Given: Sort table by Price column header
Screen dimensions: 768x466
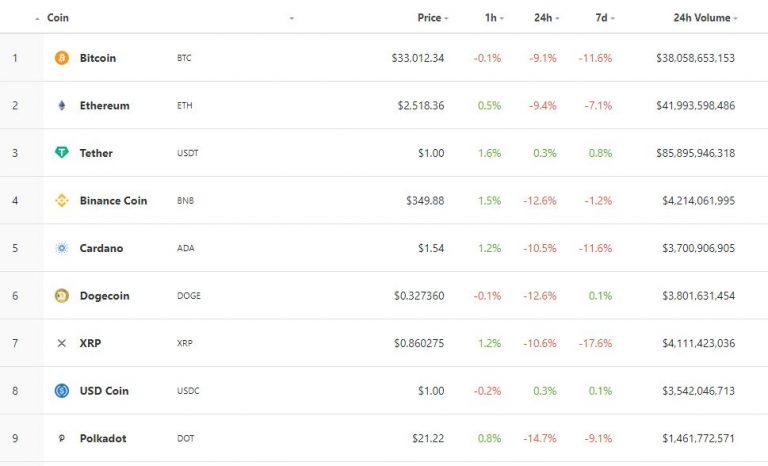Looking at the screenshot, I should point(432,18).
